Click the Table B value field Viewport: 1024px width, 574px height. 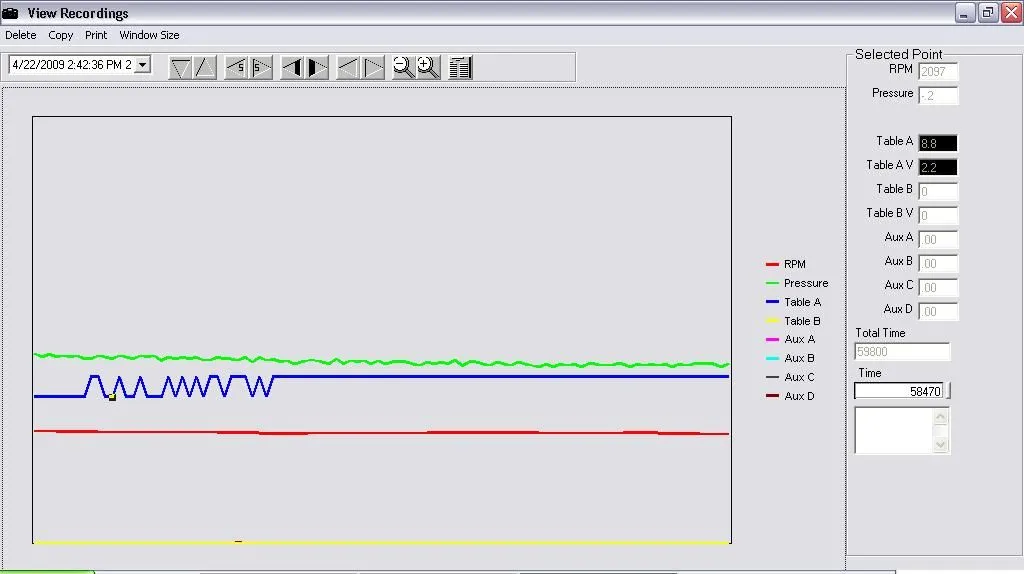tap(938, 191)
